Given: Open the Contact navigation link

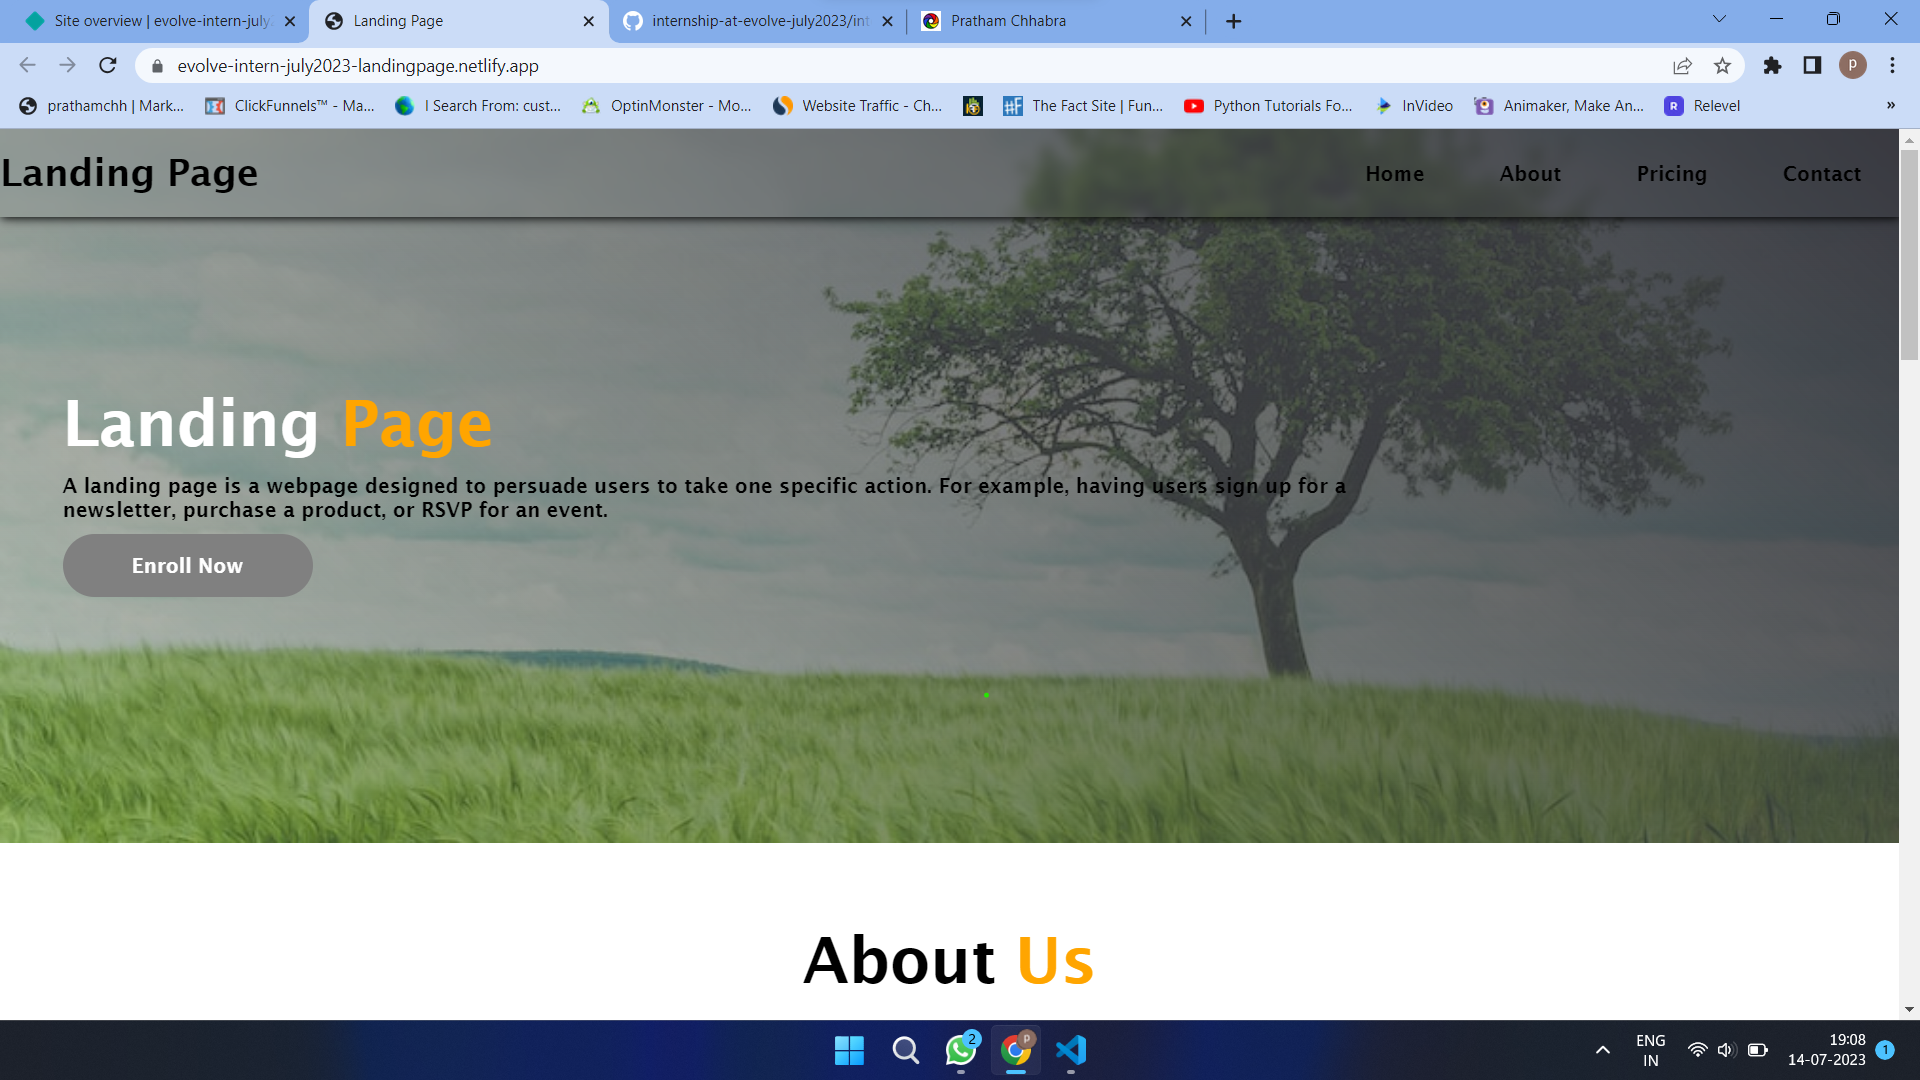Looking at the screenshot, I should [1821, 174].
